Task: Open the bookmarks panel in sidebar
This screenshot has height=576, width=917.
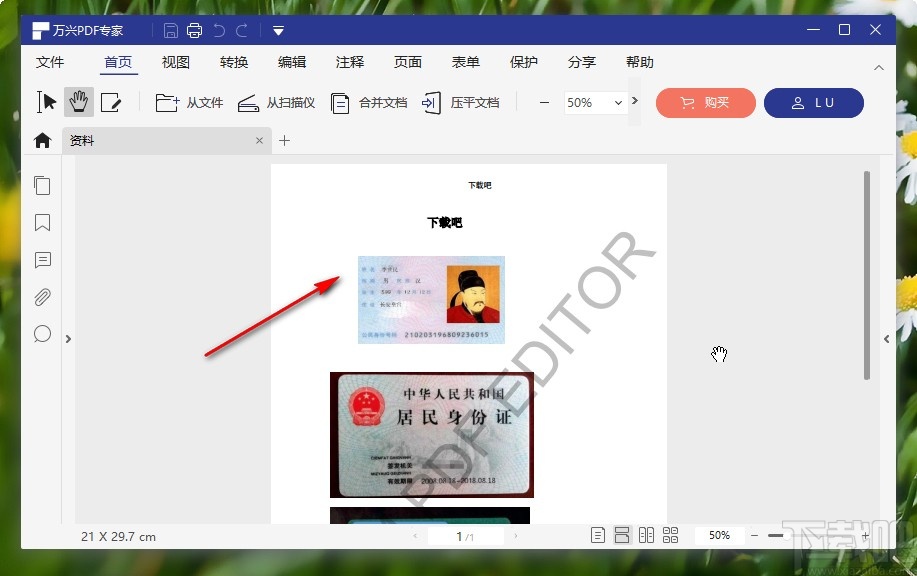Action: point(42,223)
